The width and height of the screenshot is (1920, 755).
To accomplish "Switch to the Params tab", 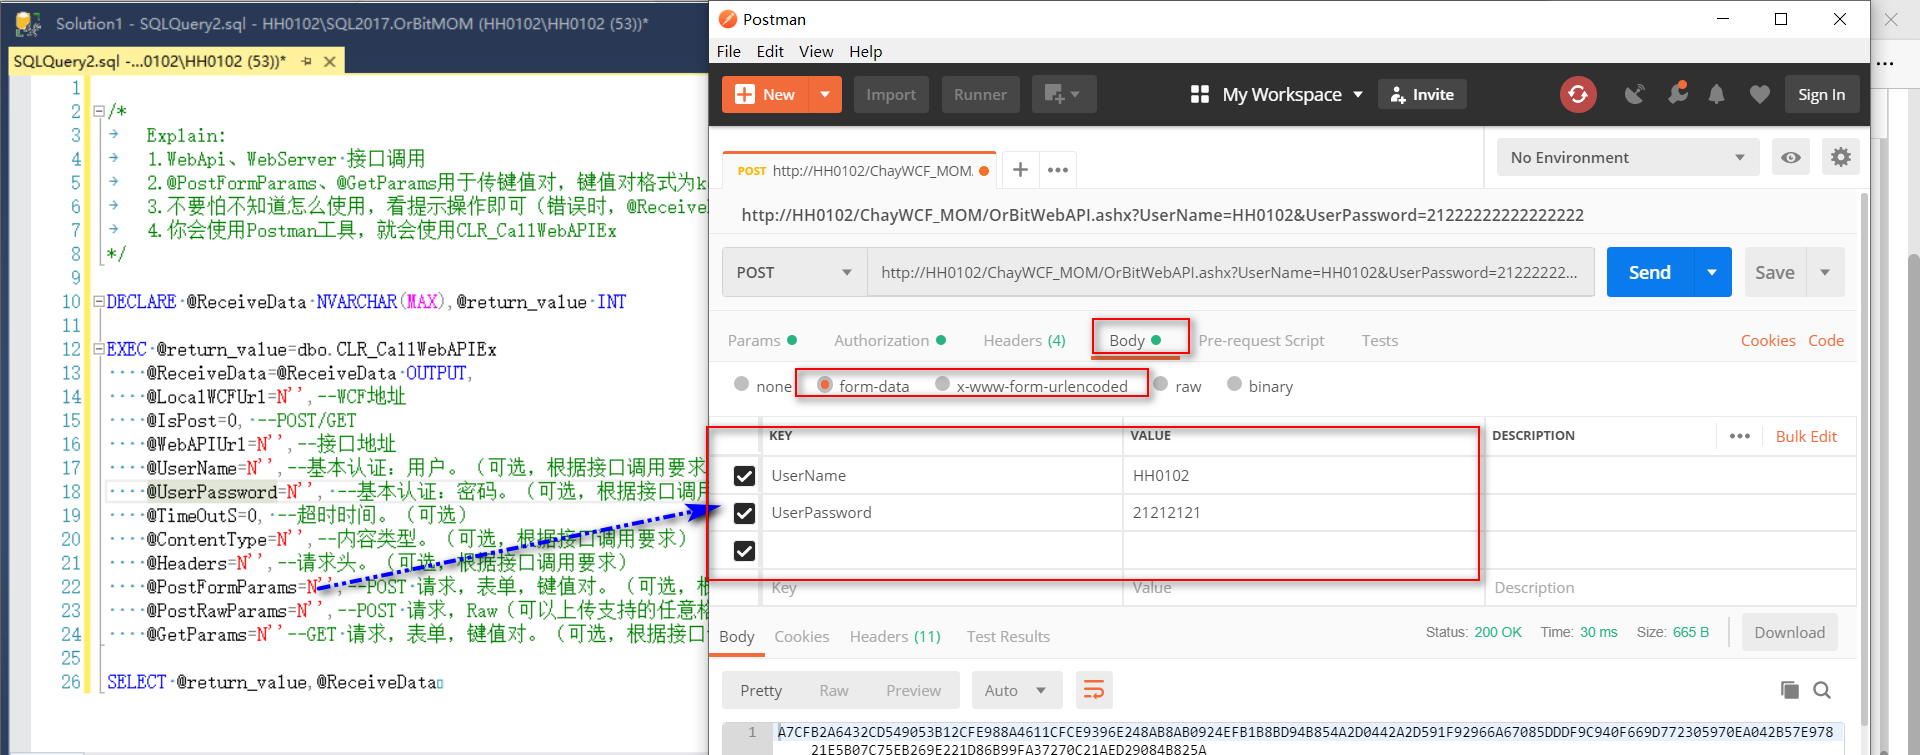I will (x=762, y=340).
